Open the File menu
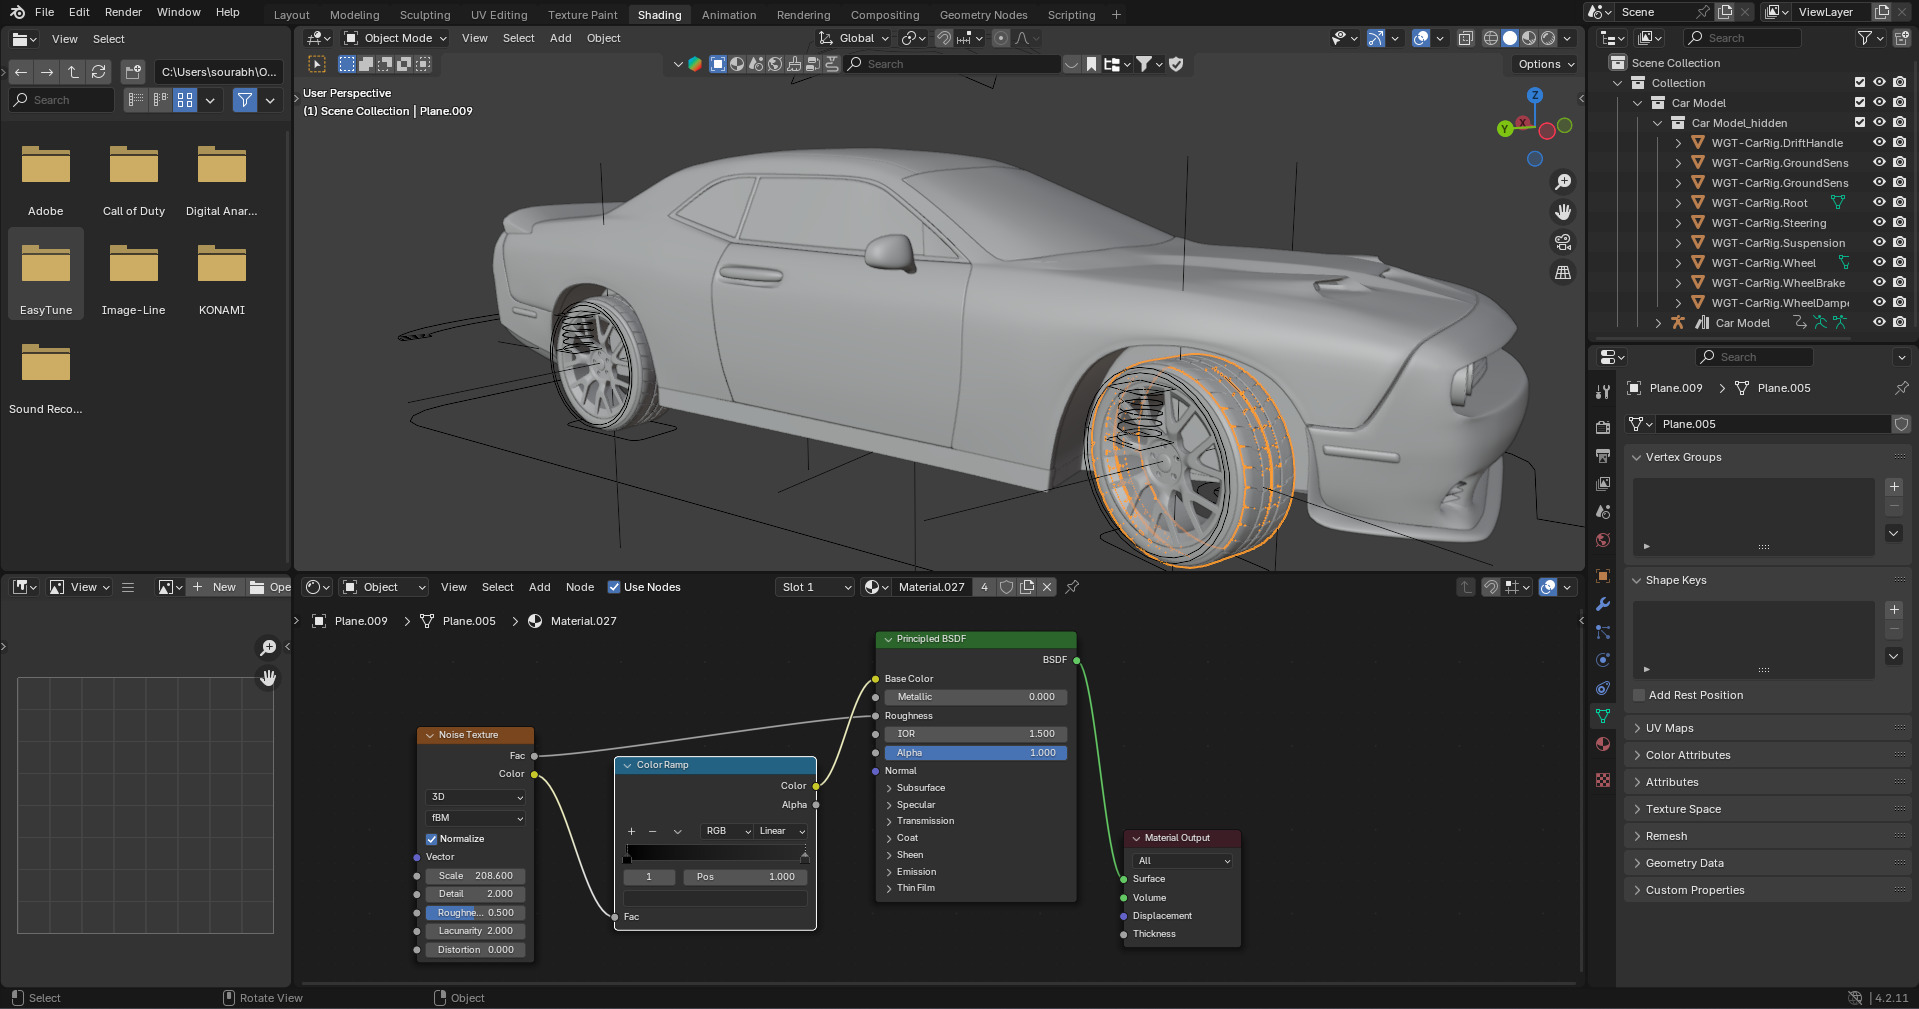Screen dimensions: 1919x1009 point(44,12)
